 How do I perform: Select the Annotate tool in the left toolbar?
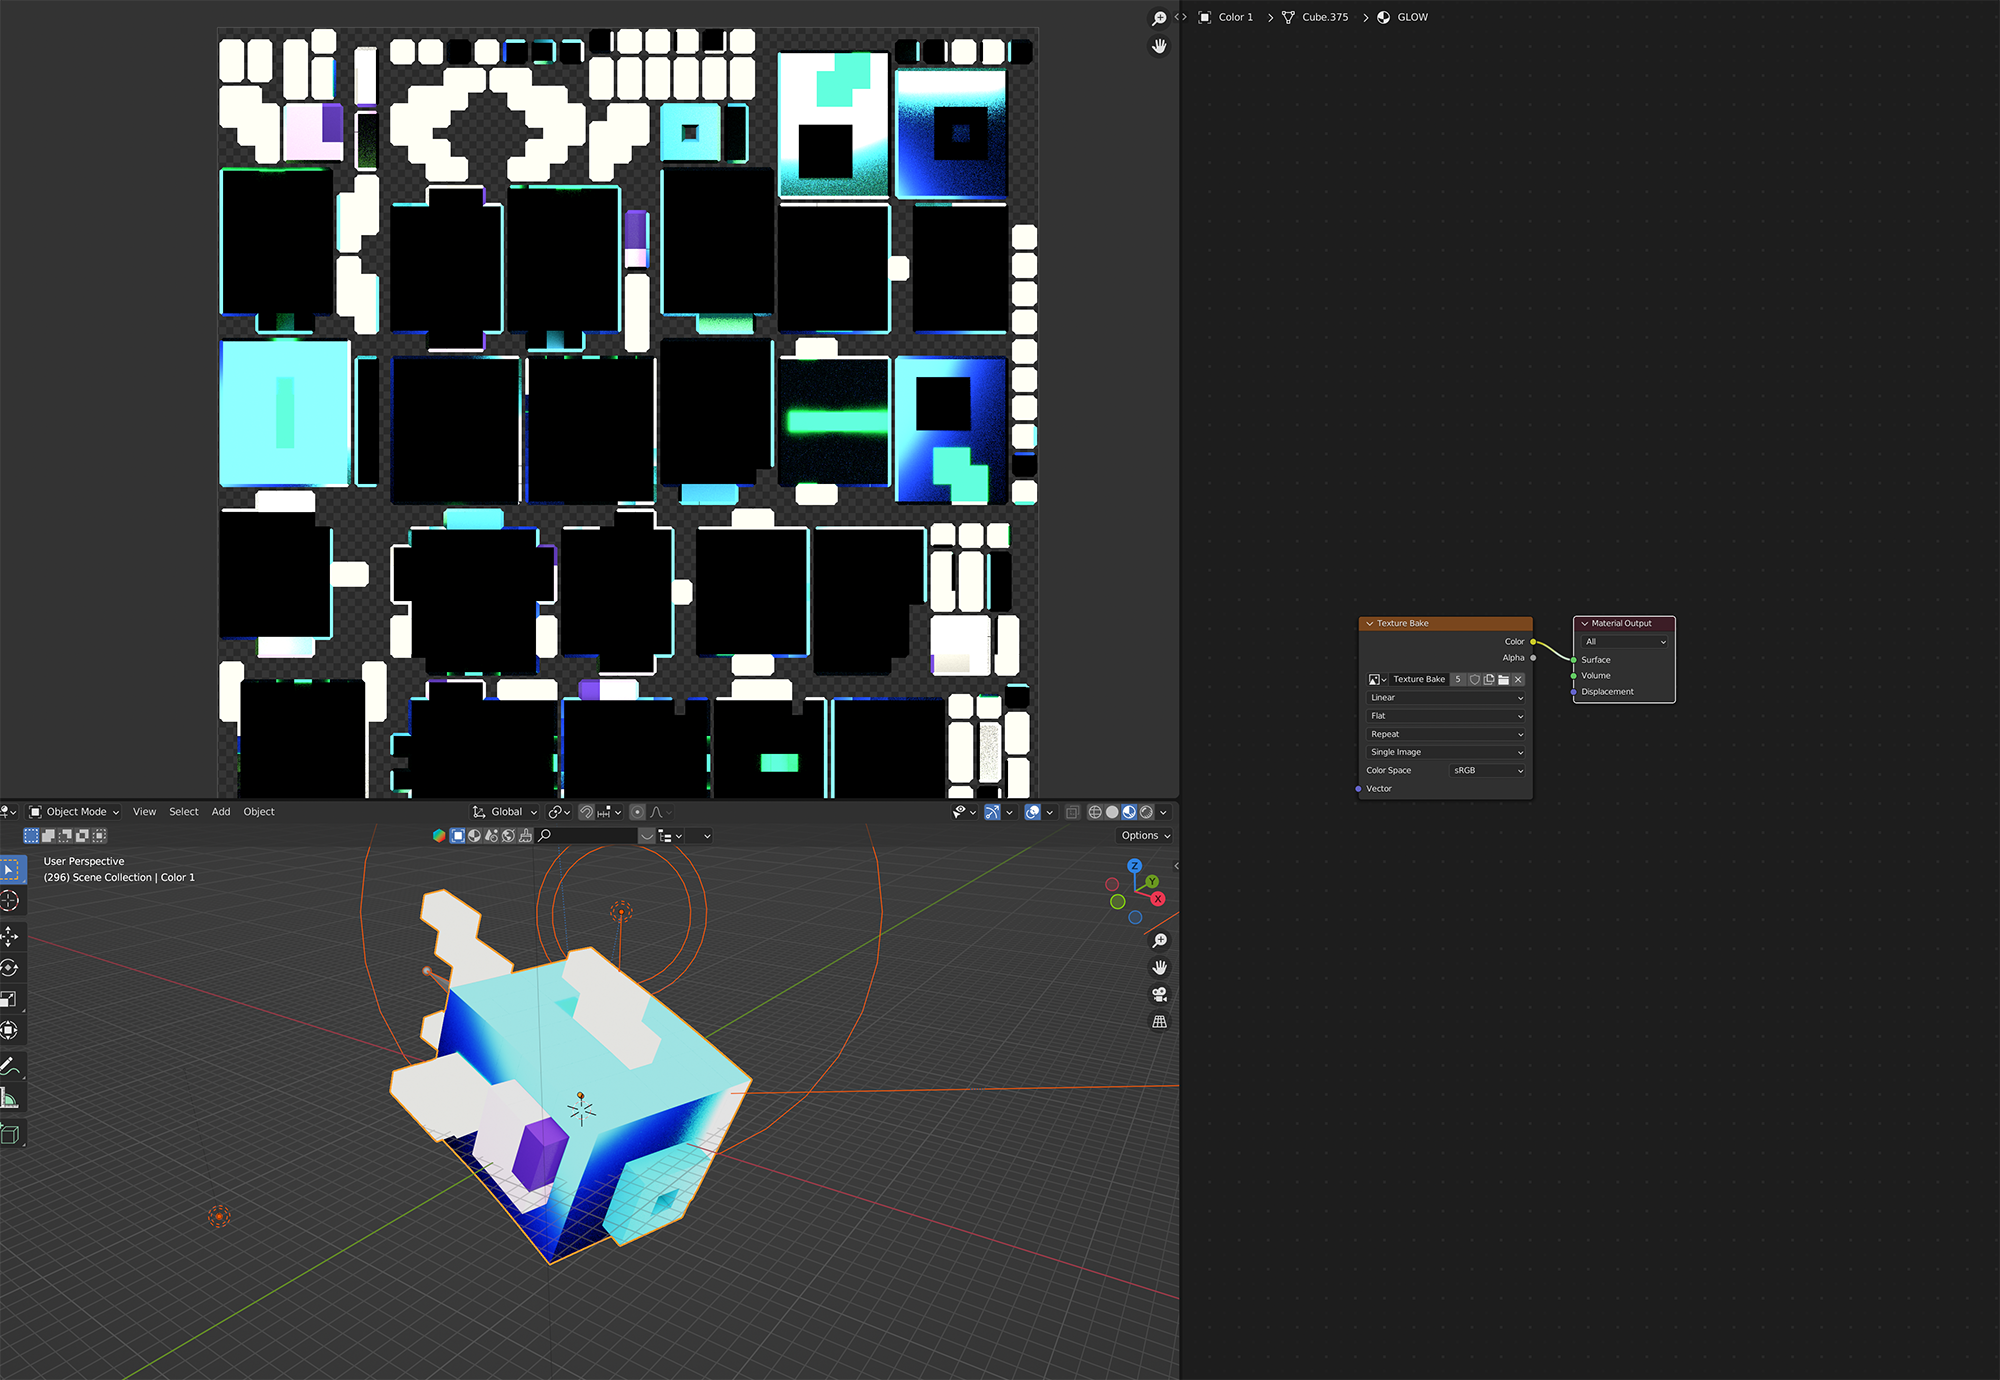tap(11, 1066)
